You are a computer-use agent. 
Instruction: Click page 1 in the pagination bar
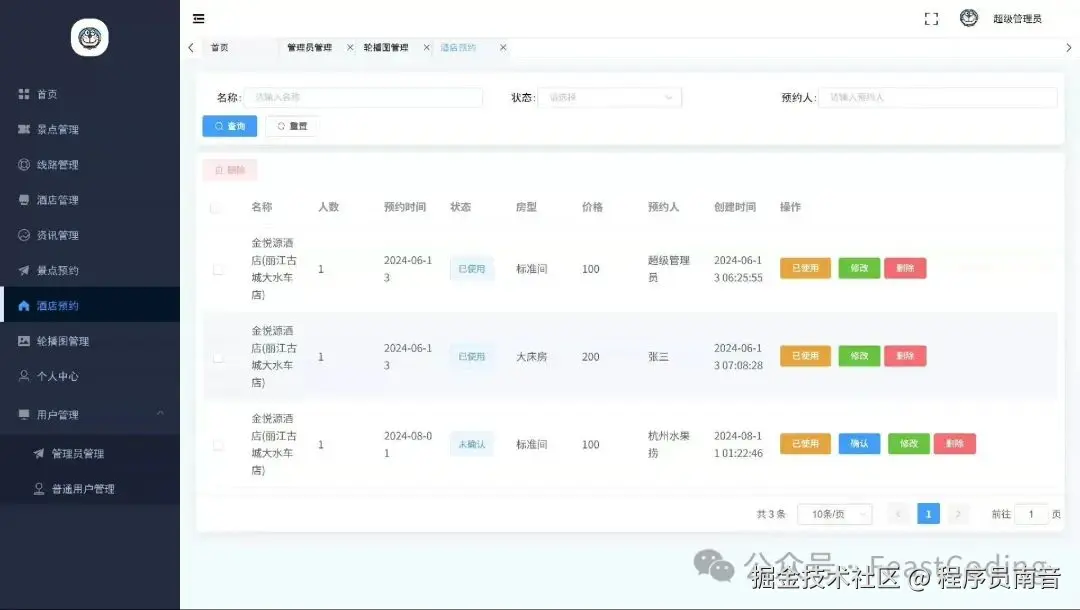[928, 513]
